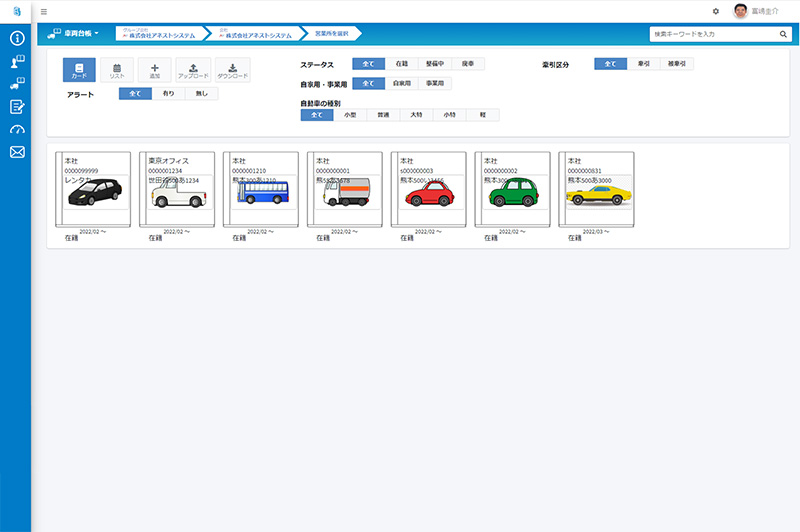
Task: Switch to リスト list view
Action: click(117, 70)
